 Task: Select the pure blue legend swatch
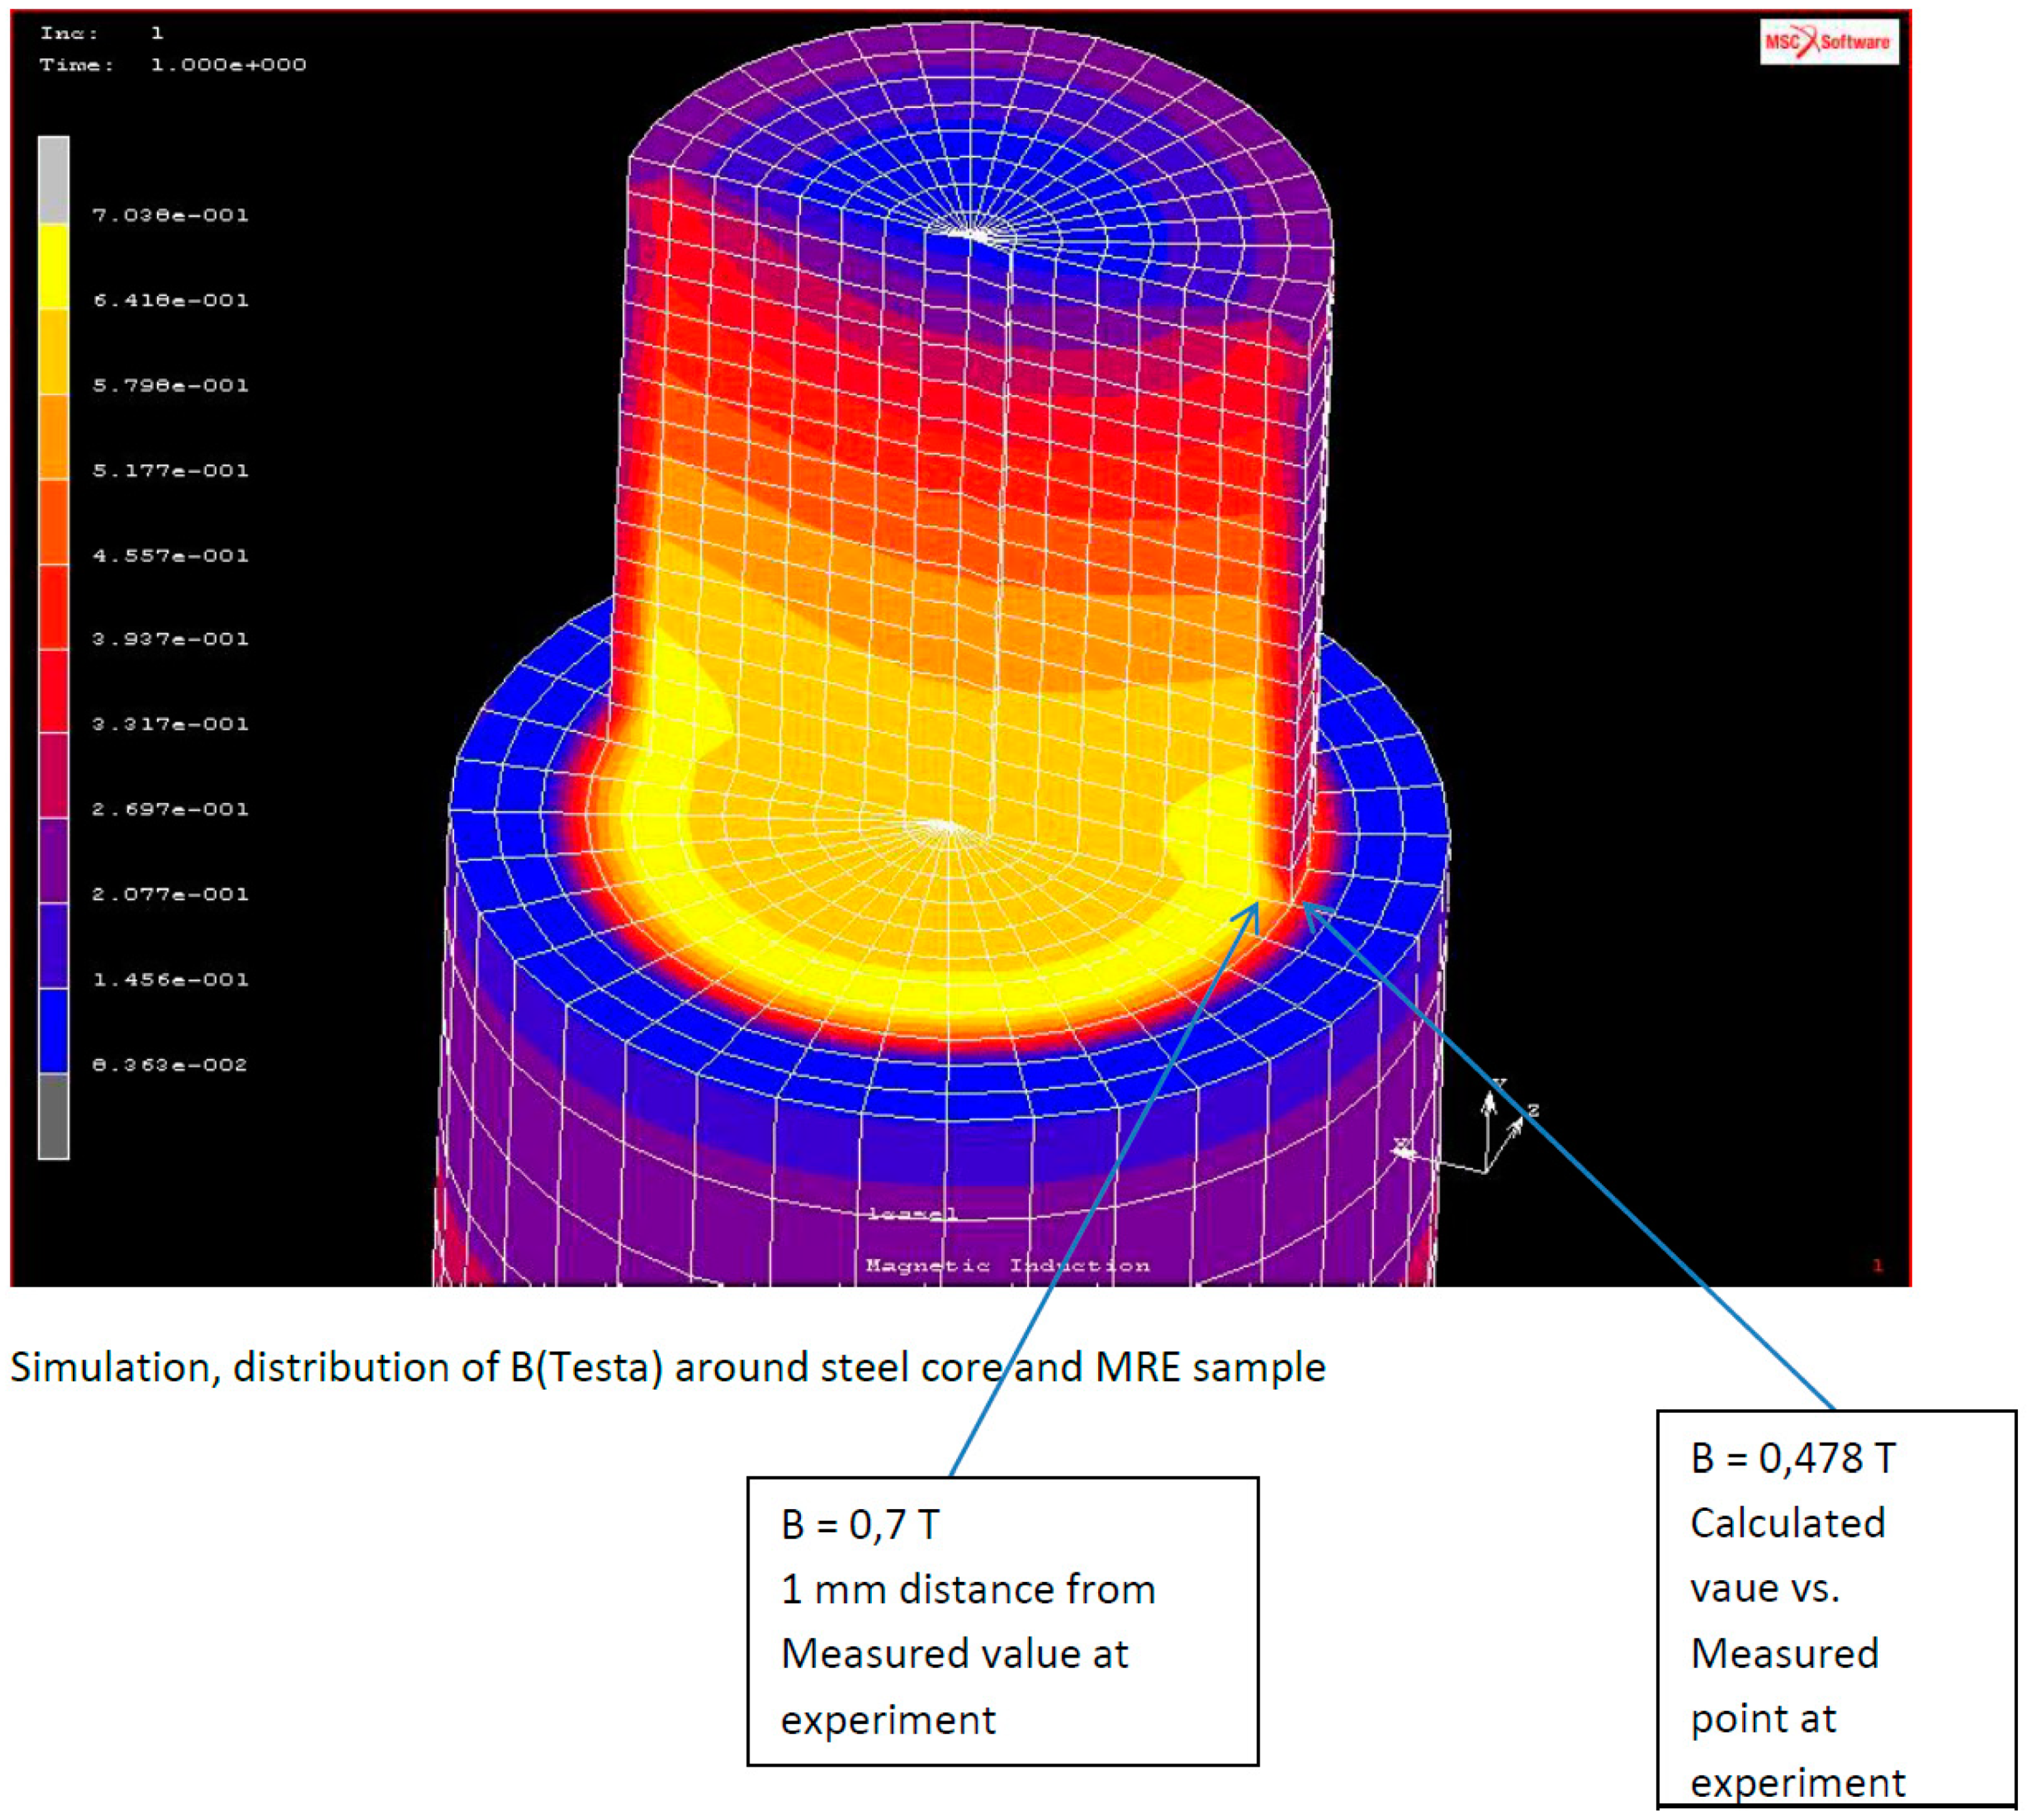point(54,1030)
